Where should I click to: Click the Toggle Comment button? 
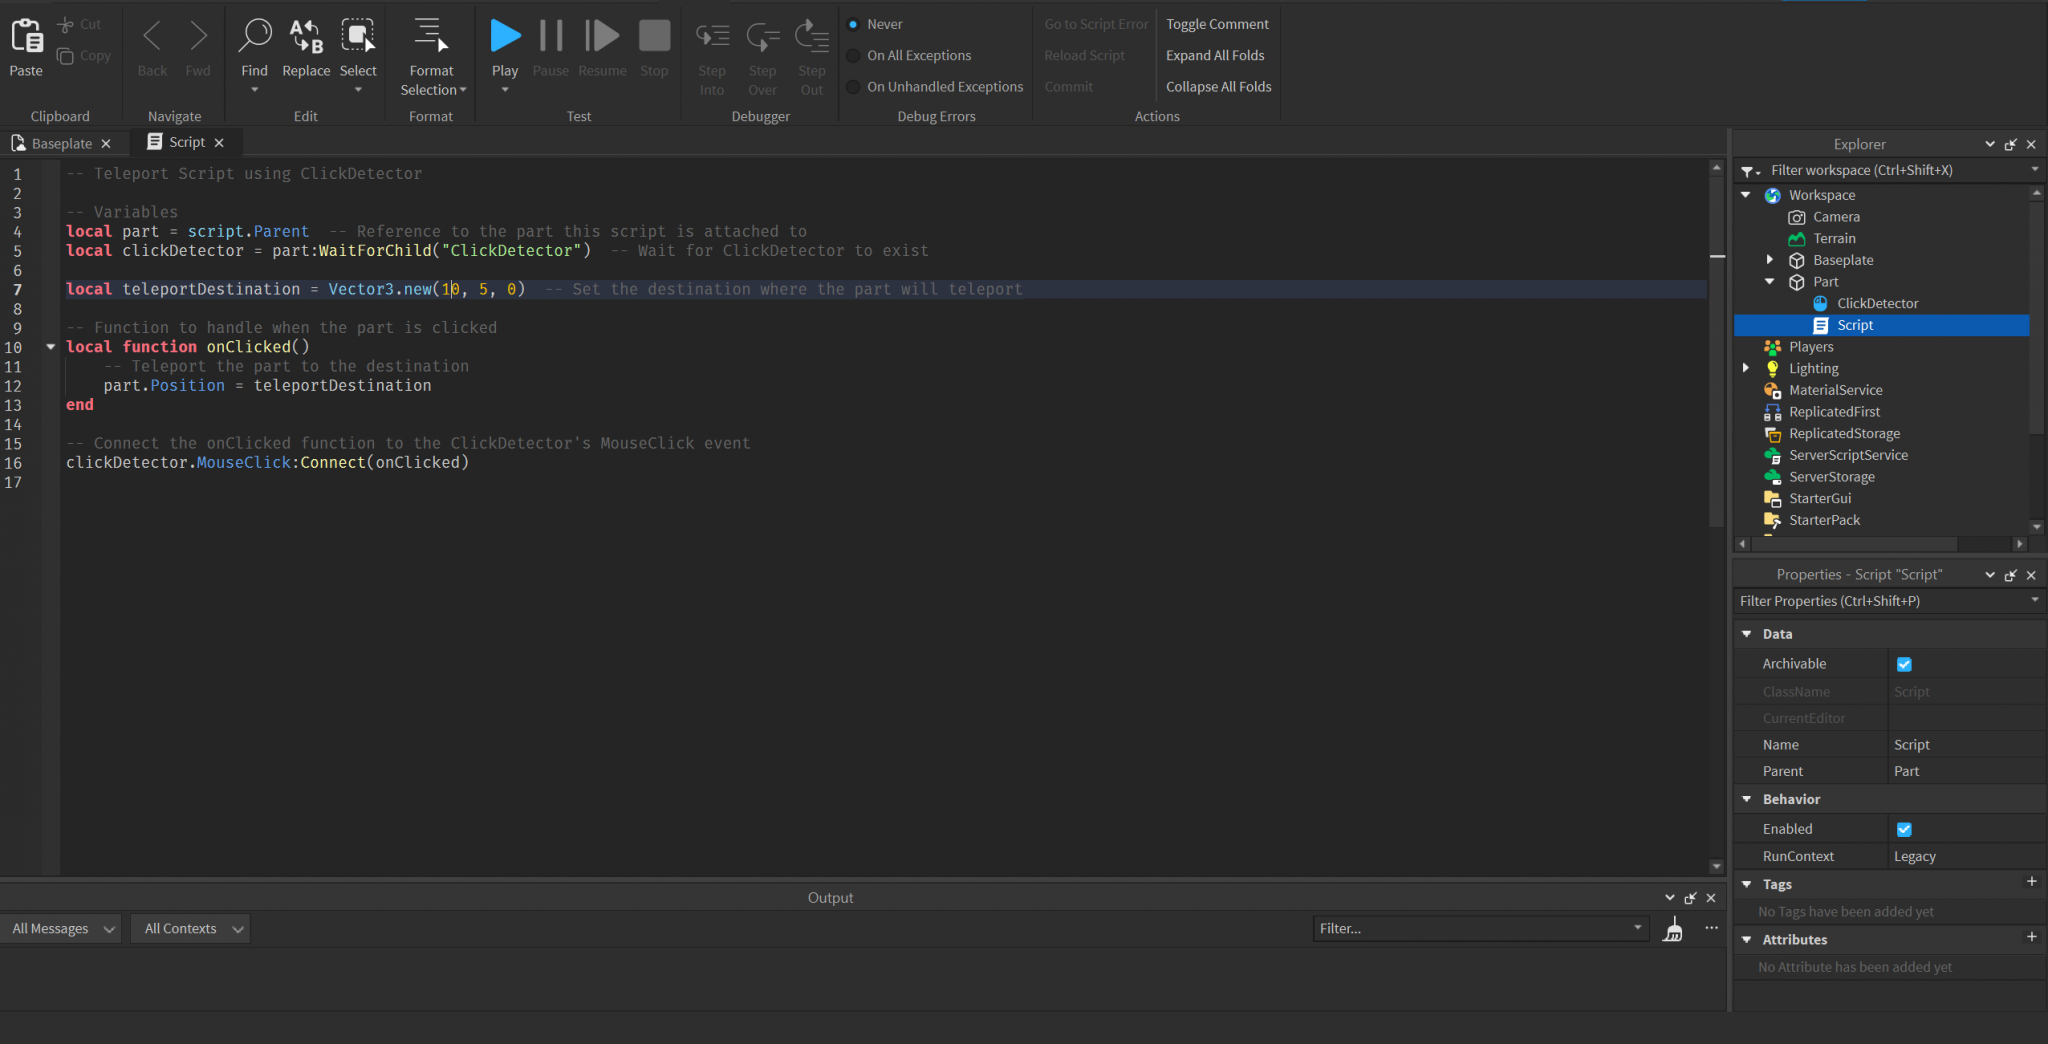click(1216, 23)
